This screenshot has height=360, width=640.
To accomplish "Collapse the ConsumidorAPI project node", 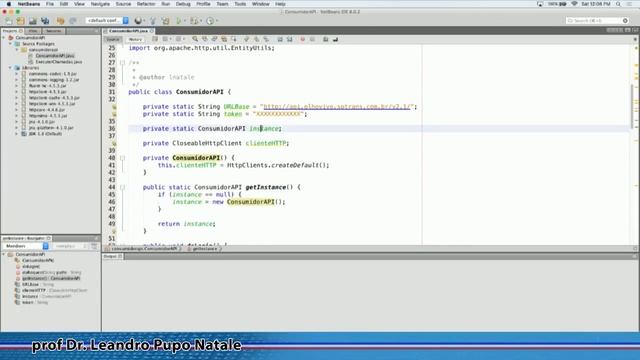I will [4, 38].
